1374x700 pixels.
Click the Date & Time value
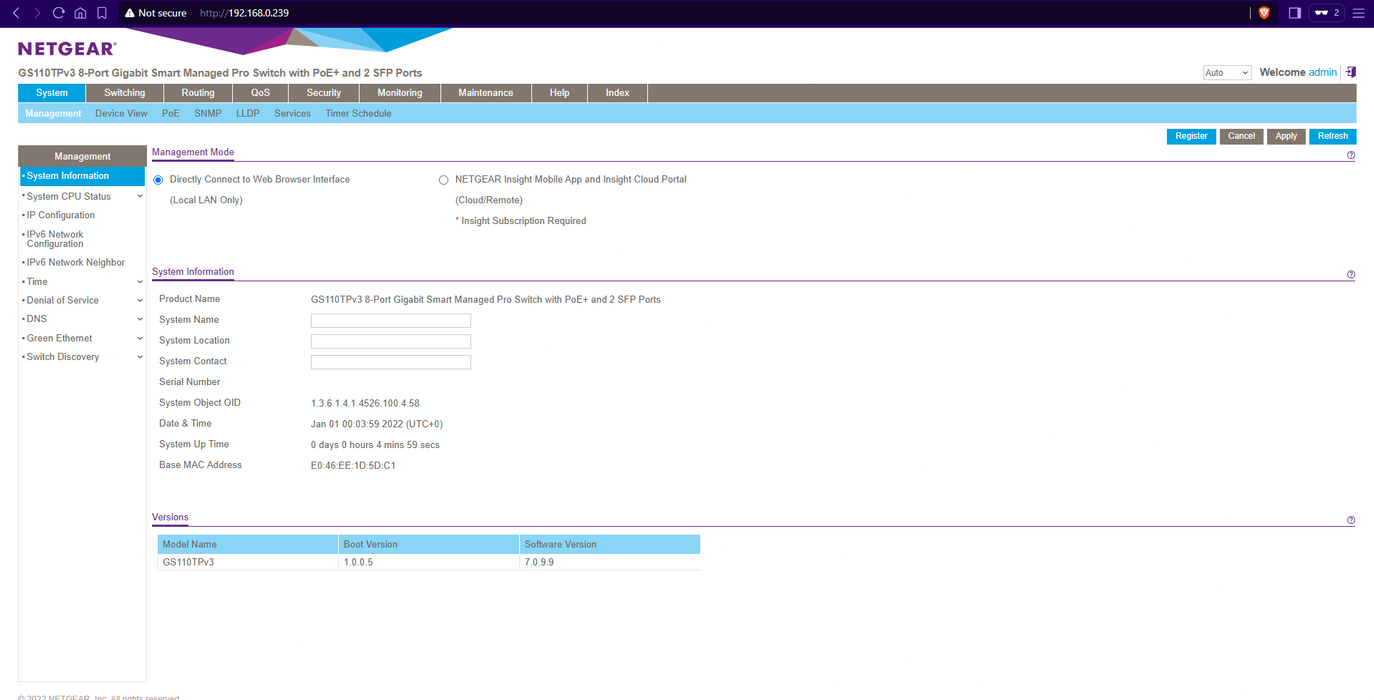click(x=377, y=424)
